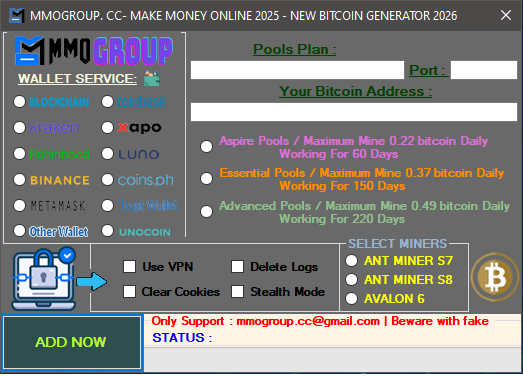Choose the Other Wallet option
This screenshot has height=376, width=523.
[19, 231]
